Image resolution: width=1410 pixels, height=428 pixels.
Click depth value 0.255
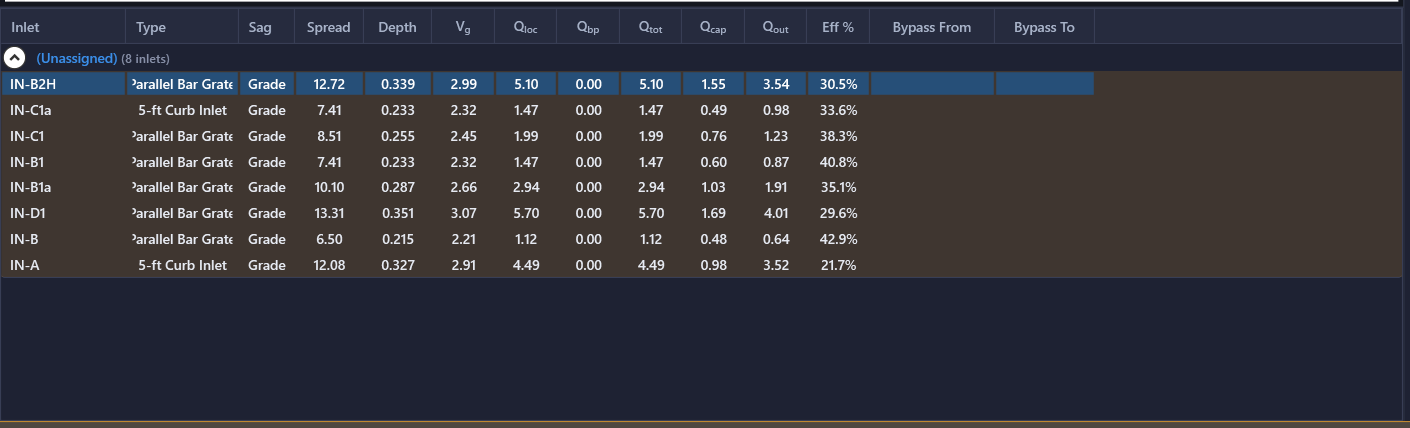pyautogui.click(x=397, y=136)
